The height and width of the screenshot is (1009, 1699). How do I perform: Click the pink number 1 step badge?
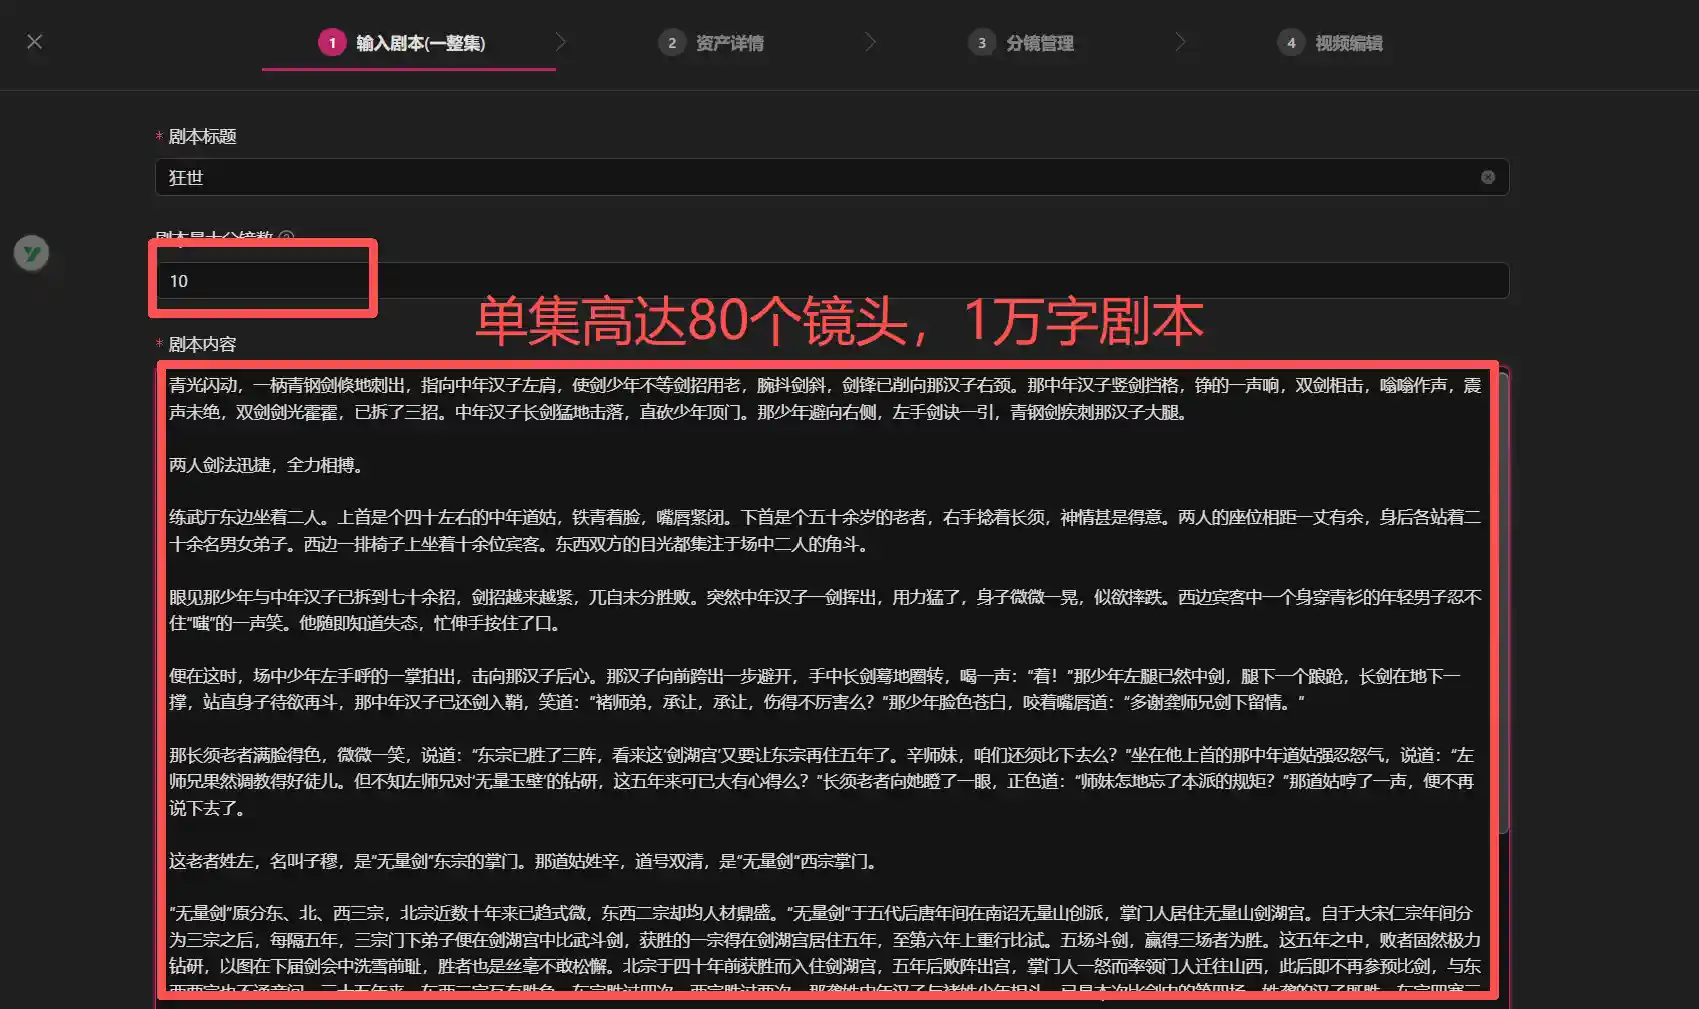coord(332,43)
